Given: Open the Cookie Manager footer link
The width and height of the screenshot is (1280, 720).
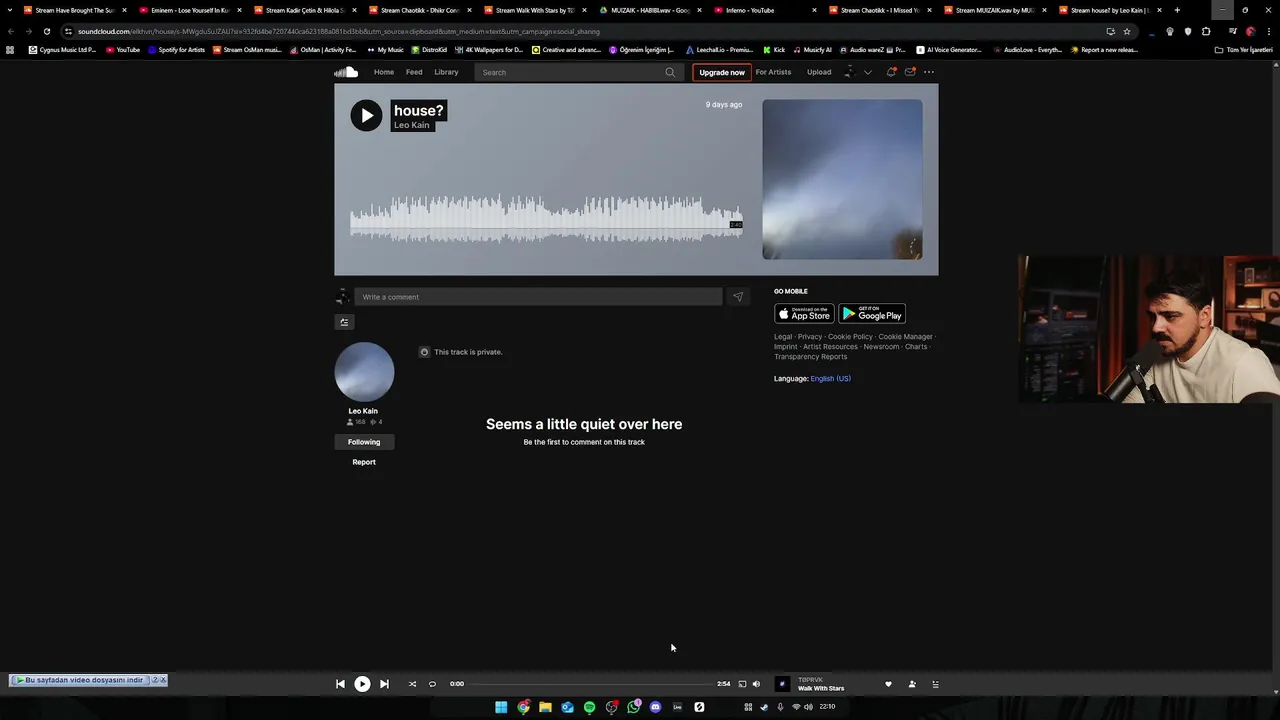Looking at the screenshot, I should click(905, 337).
